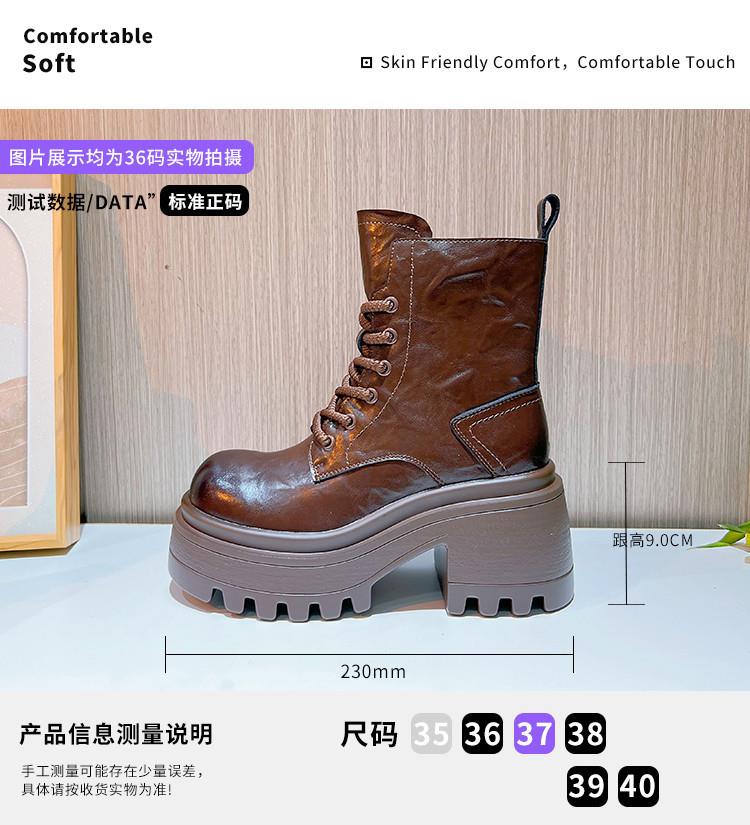This screenshot has width=750, height=825.
Task: Click the brown boot product image
Action: pyautogui.click(x=372, y=408)
